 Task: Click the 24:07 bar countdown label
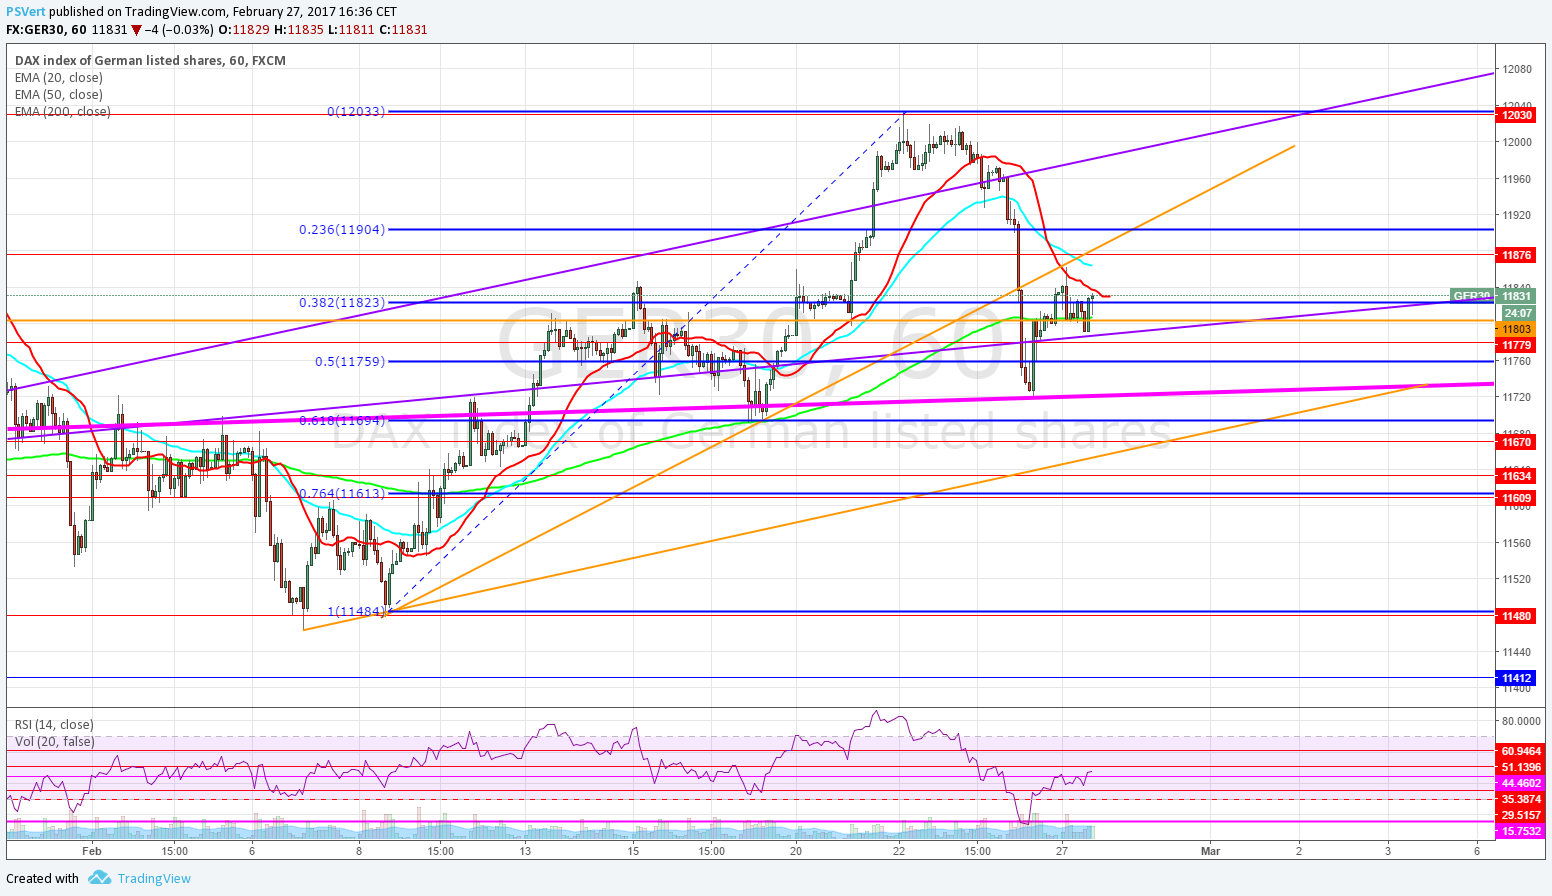(1516, 313)
